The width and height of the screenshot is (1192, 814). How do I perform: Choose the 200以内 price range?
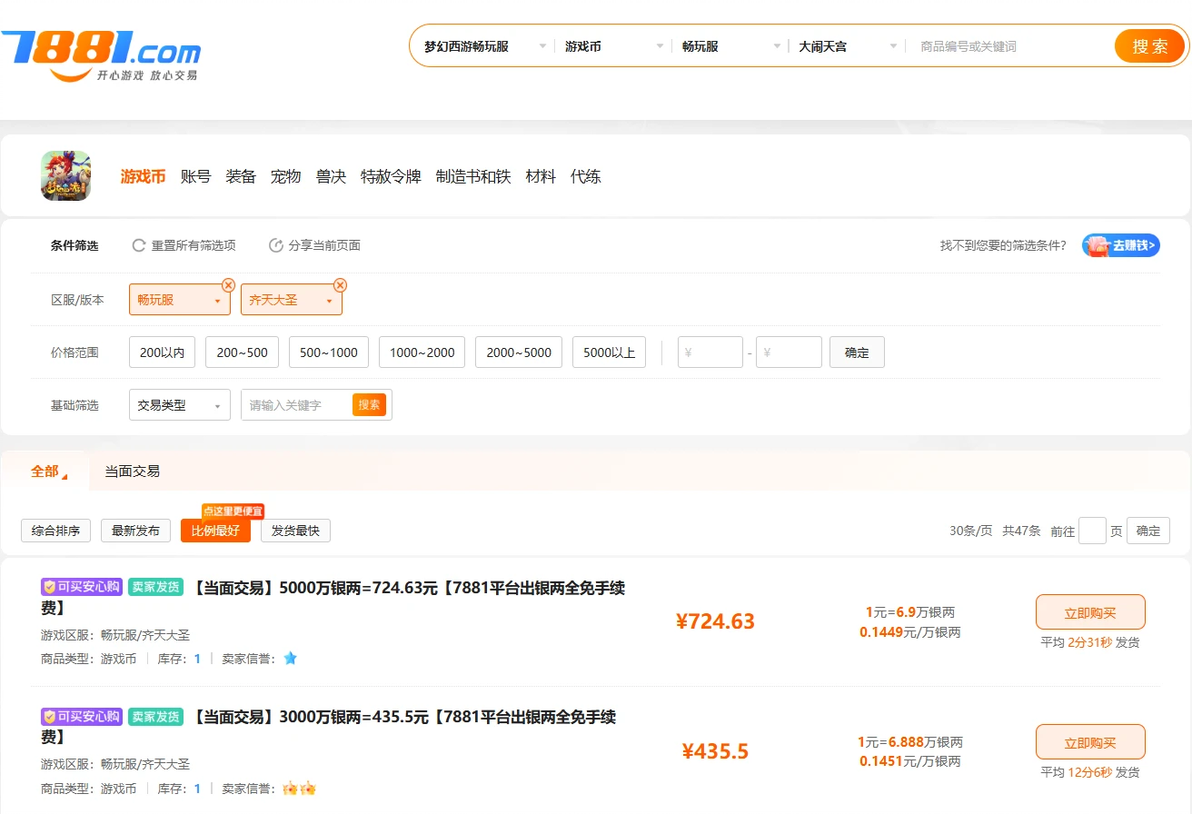162,352
